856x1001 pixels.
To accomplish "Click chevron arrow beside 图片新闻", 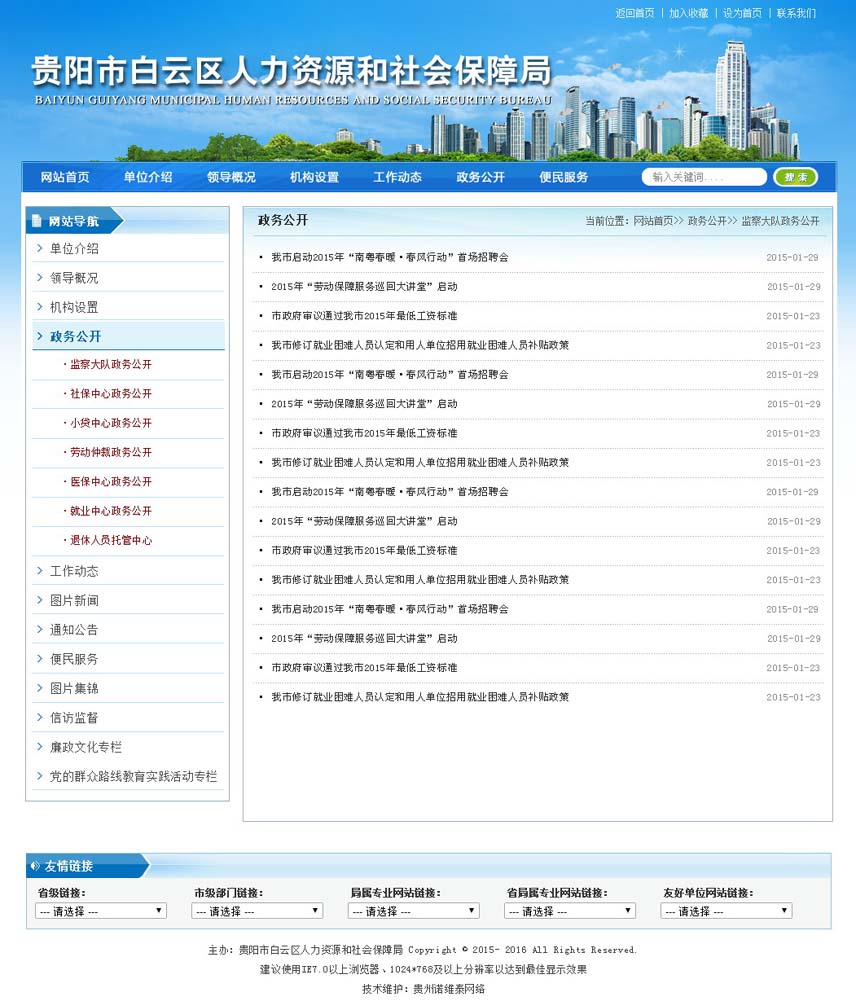I will point(39,600).
